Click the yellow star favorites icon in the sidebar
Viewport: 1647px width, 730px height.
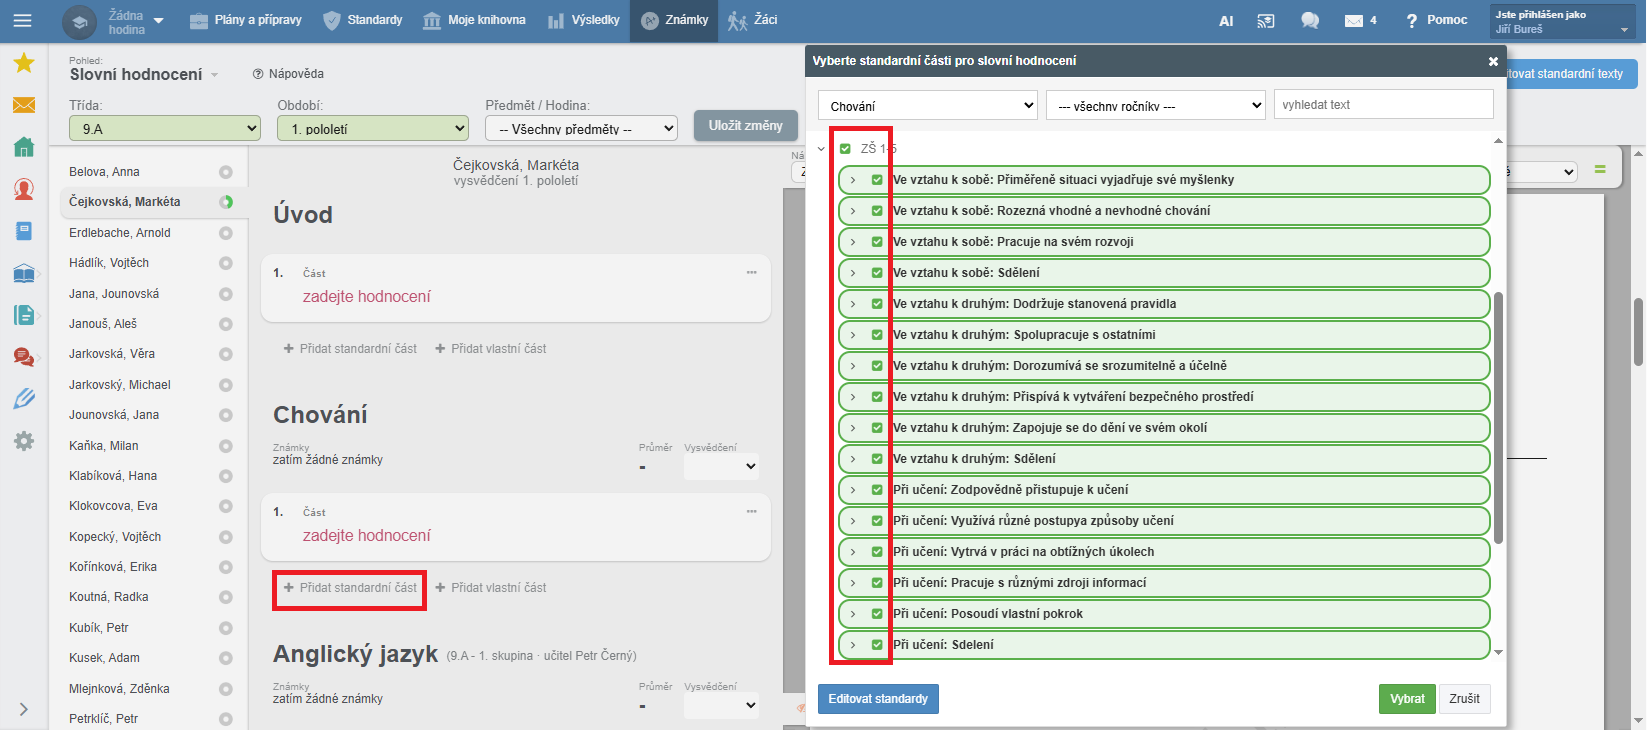tap(24, 64)
